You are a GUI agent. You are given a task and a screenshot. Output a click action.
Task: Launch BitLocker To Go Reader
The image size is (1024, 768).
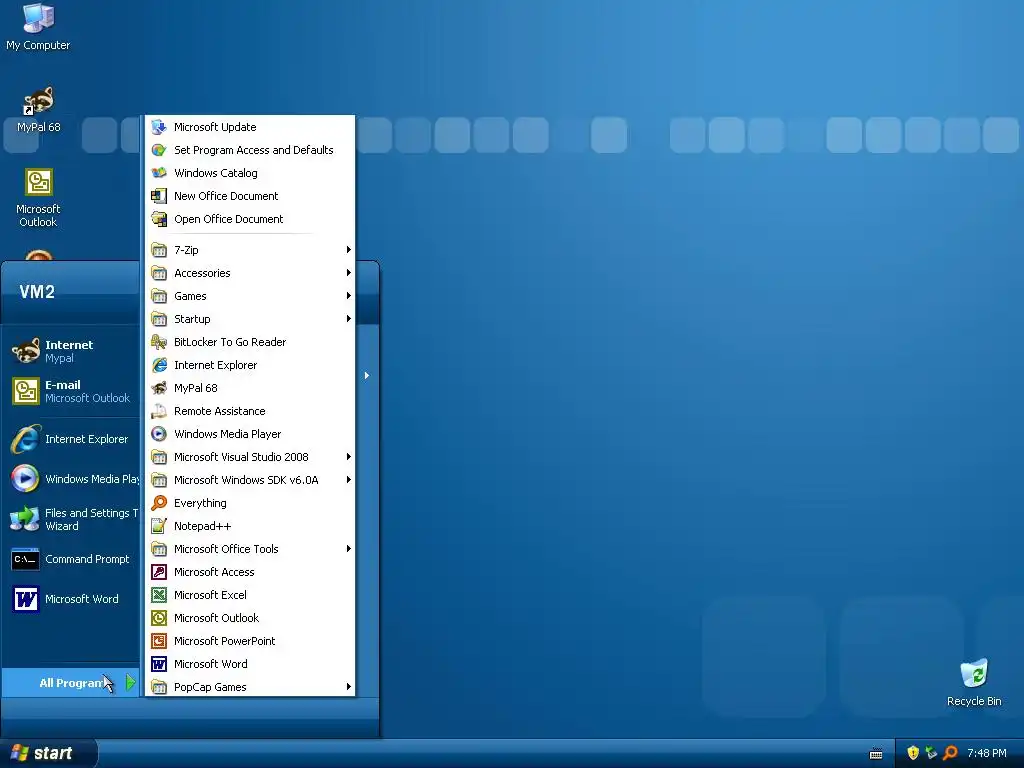[x=249, y=342]
